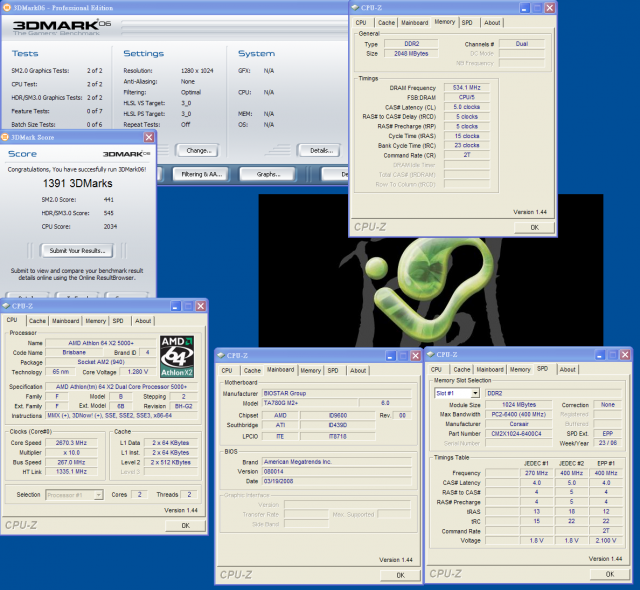Open the Slot #1 dropdown in SPD window

[475, 393]
